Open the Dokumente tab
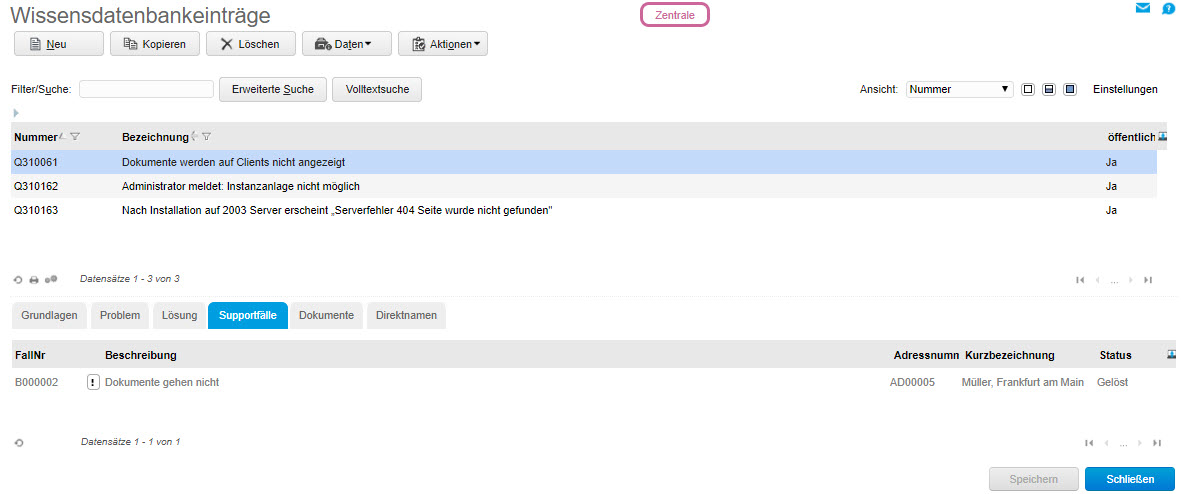 pyautogui.click(x=326, y=316)
